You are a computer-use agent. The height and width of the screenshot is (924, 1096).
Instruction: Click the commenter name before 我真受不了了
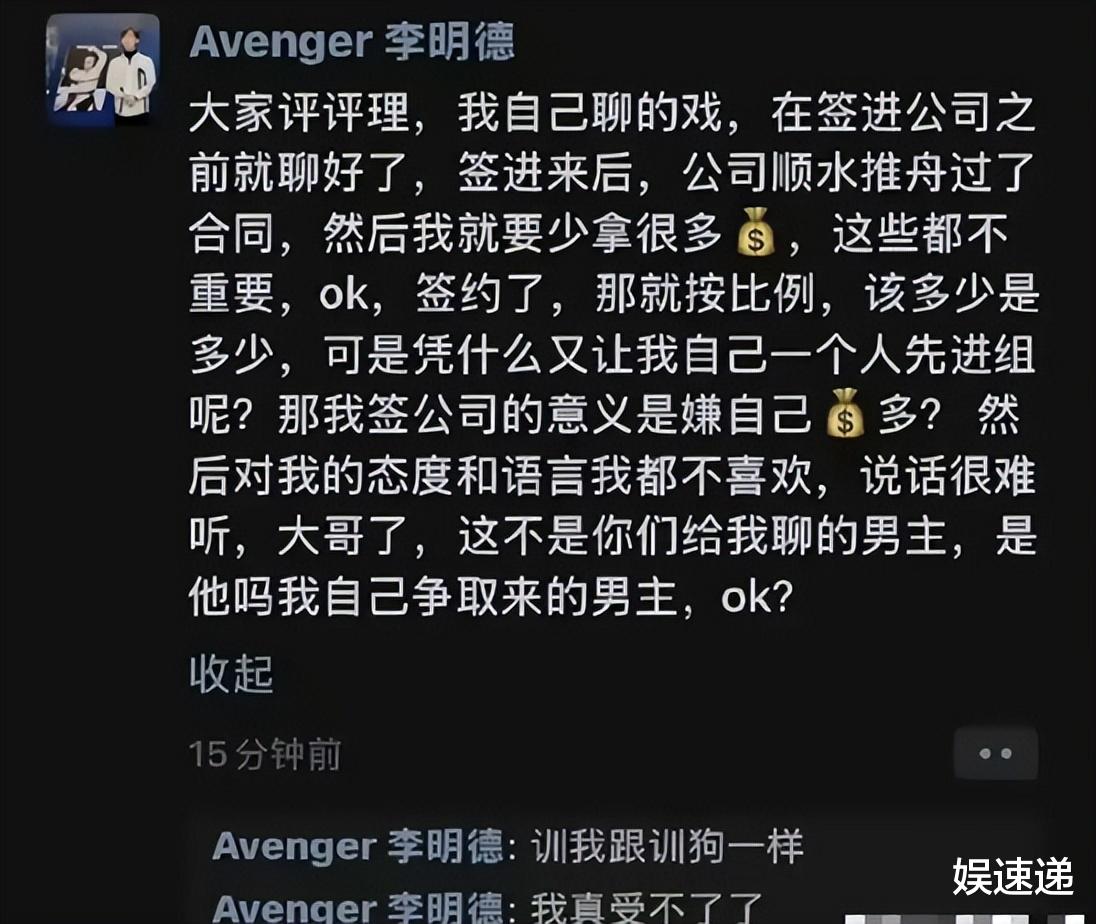click(359, 907)
